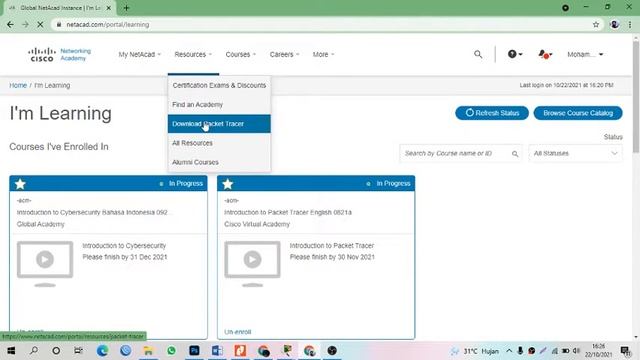The width and height of the screenshot is (640, 360).
Task: Open the More menu
Action: [x=323, y=54]
